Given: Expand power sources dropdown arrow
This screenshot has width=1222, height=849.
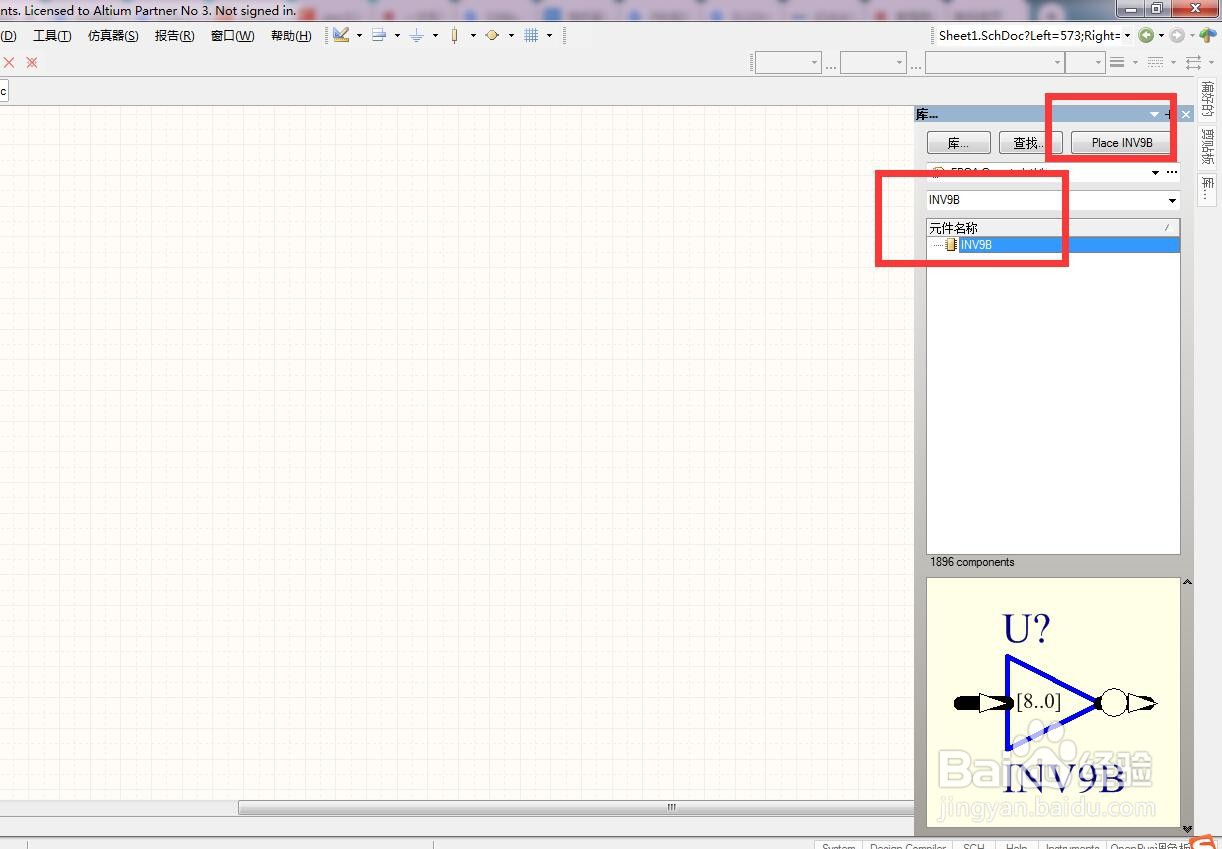Looking at the screenshot, I should [x=435, y=35].
